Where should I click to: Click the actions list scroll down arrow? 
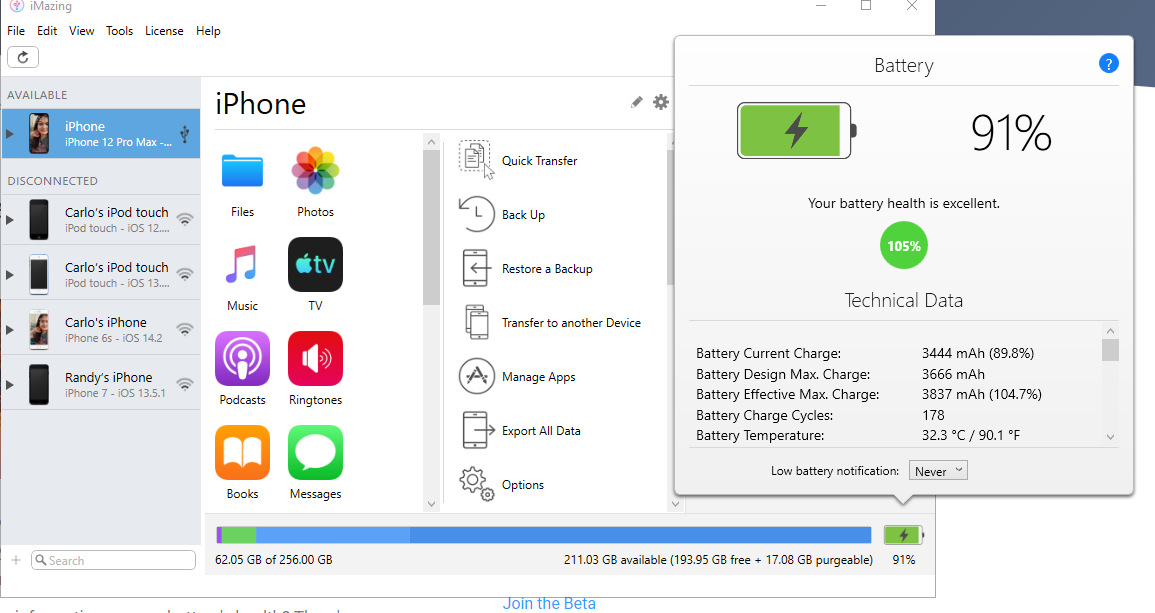point(675,504)
